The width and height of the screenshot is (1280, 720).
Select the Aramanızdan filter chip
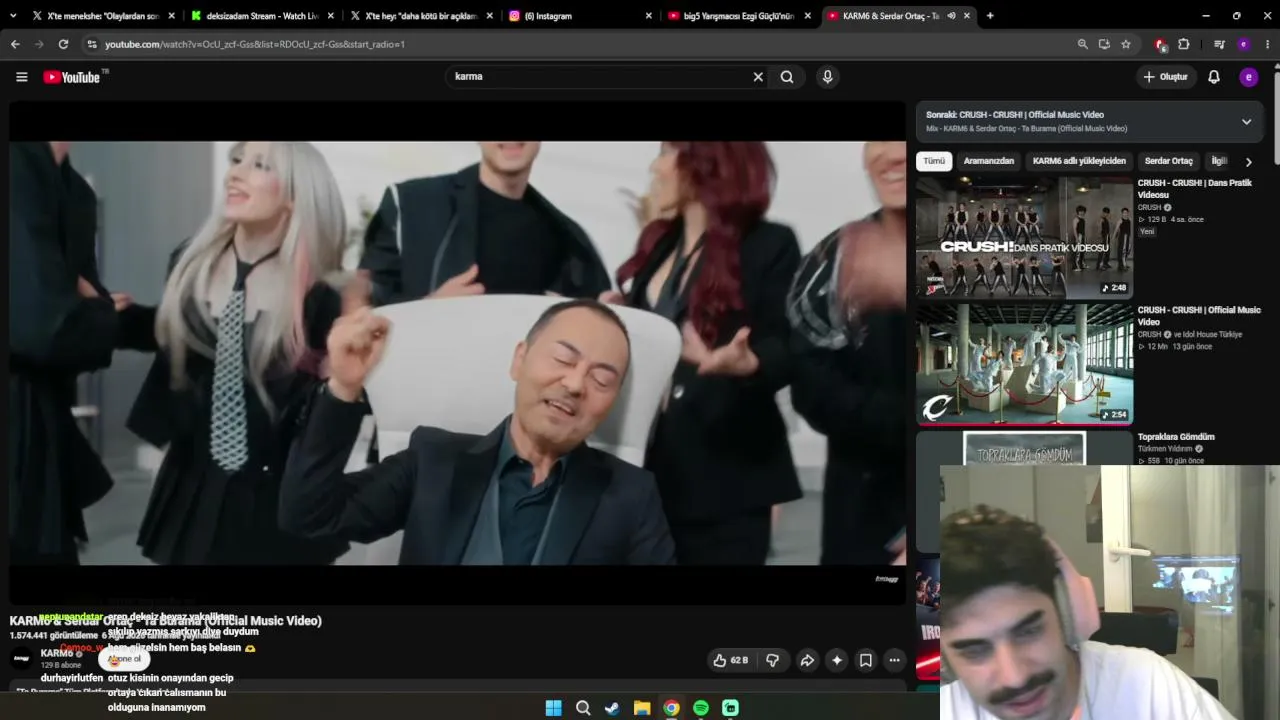[989, 161]
